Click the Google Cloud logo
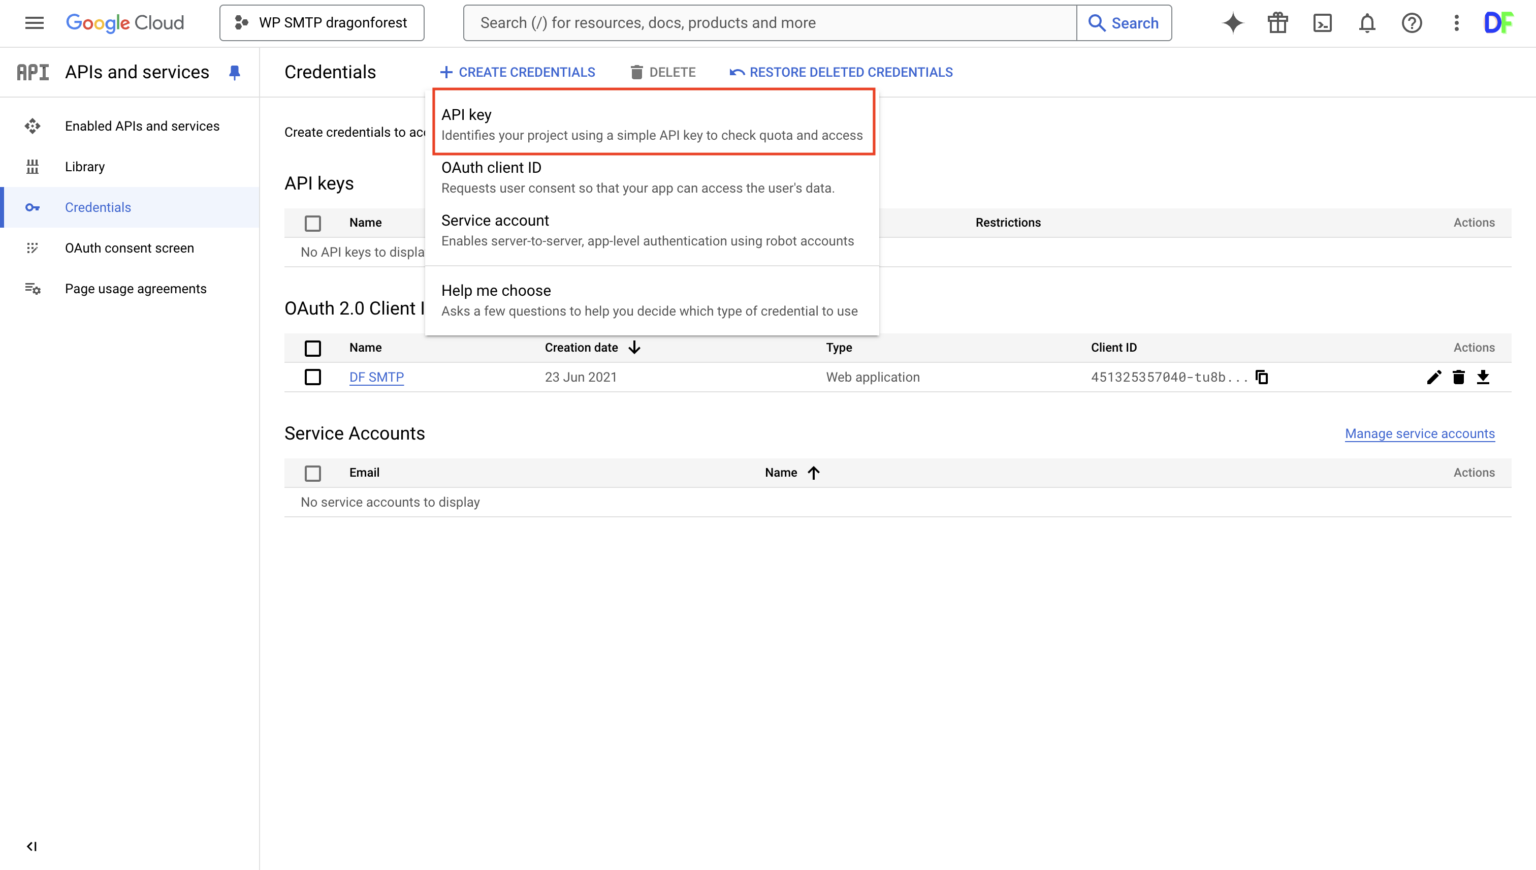Viewport: 1536px width, 870px height. coord(125,23)
